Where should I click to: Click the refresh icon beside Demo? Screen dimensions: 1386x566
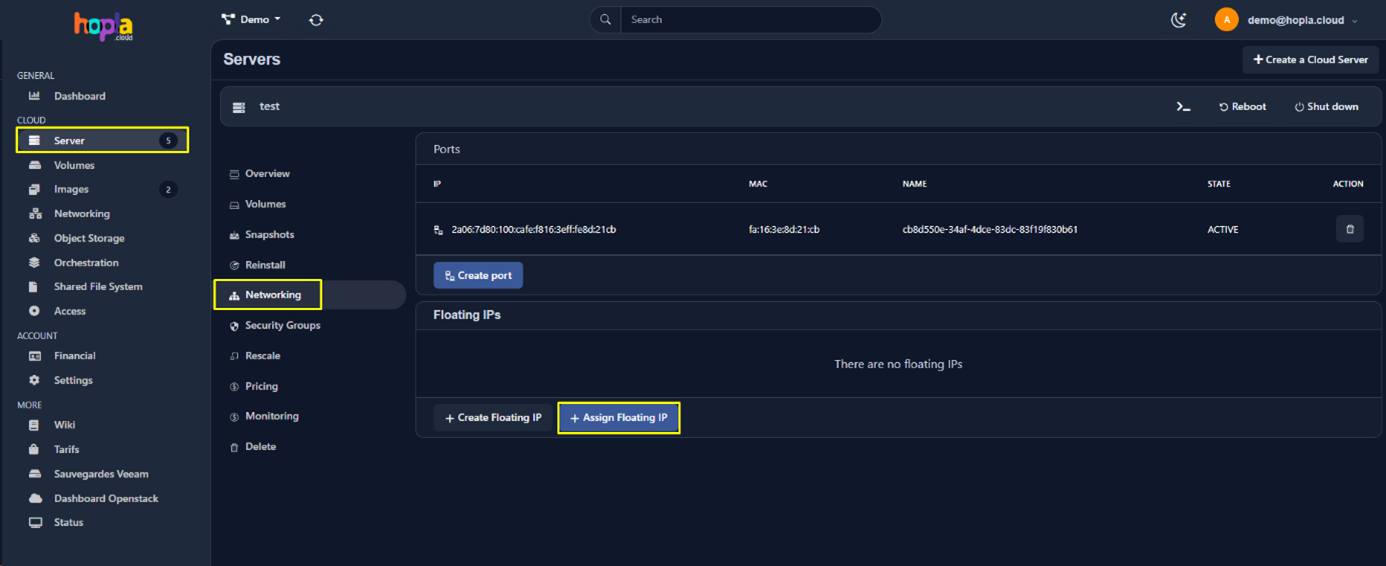tap(316, 20)
